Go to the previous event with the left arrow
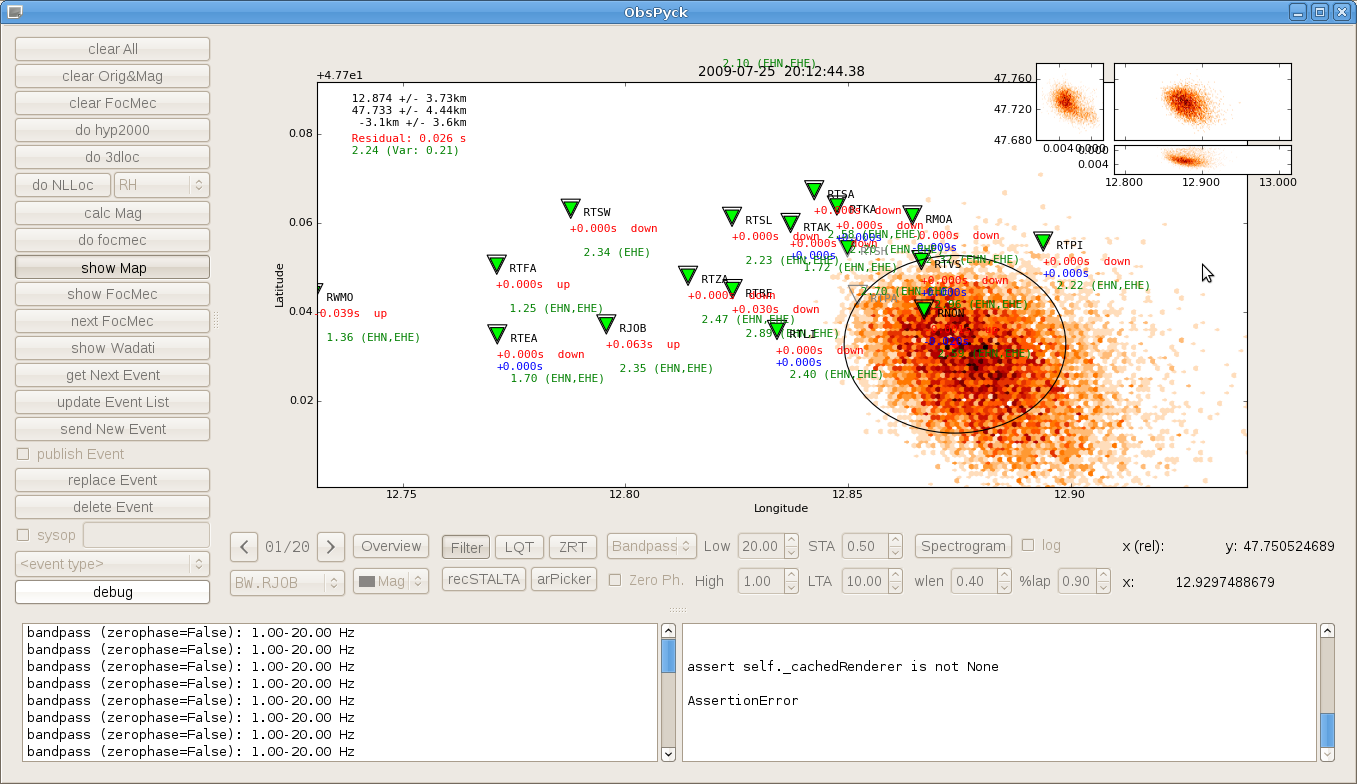 click(243, 546)
